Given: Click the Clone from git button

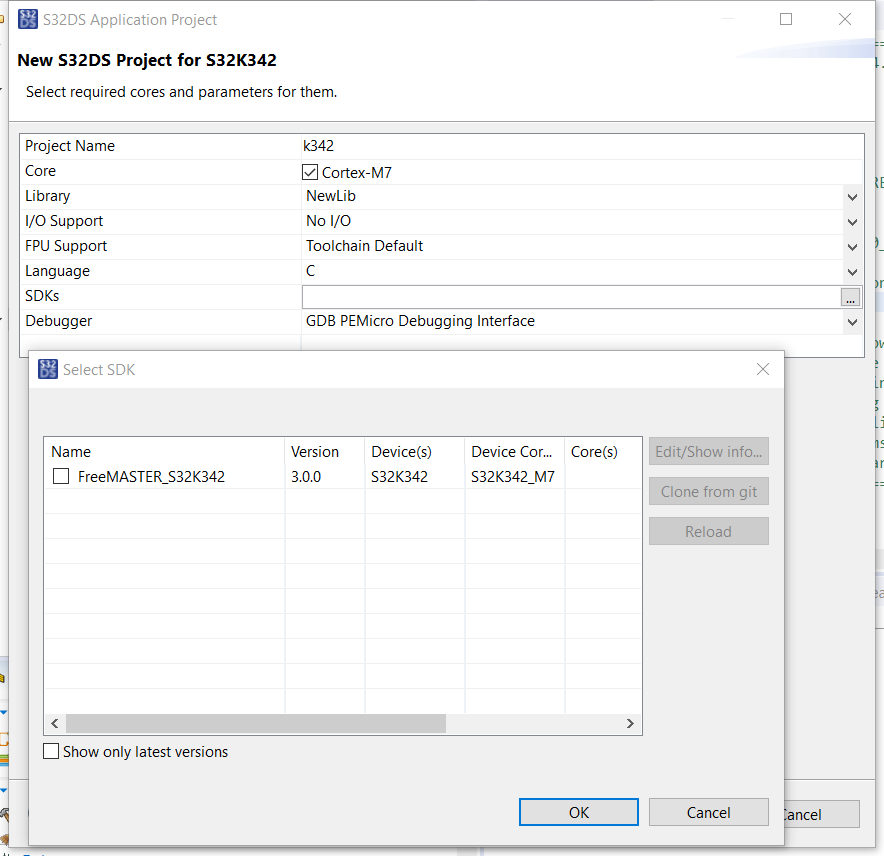Looking at the screenshot, I should pos(708,491).
